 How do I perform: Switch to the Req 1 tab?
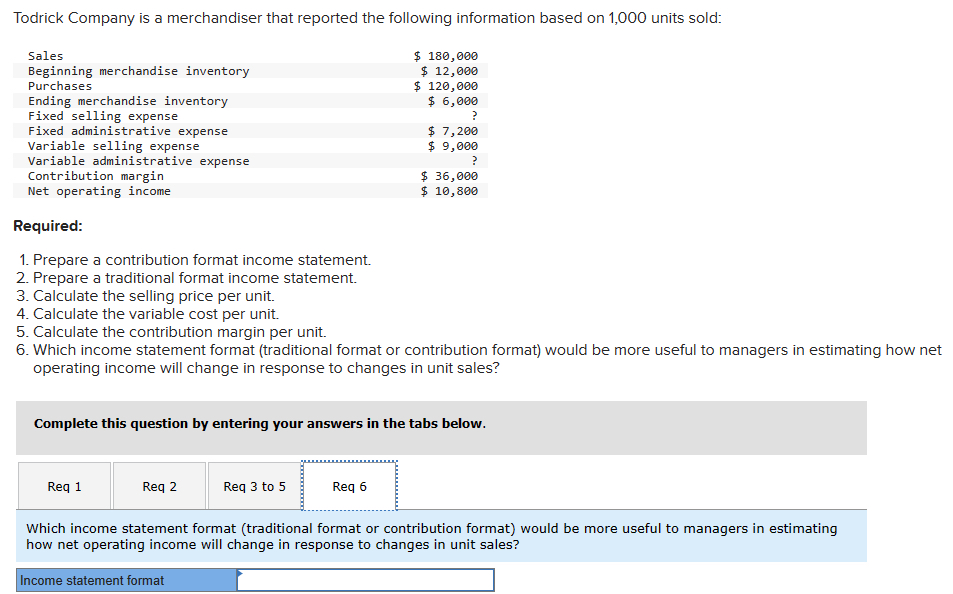coord(64,486)
